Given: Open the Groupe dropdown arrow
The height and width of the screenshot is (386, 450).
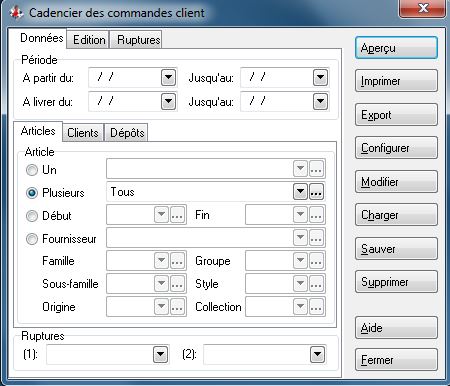Looking at the screenshot, I should 300,261.
